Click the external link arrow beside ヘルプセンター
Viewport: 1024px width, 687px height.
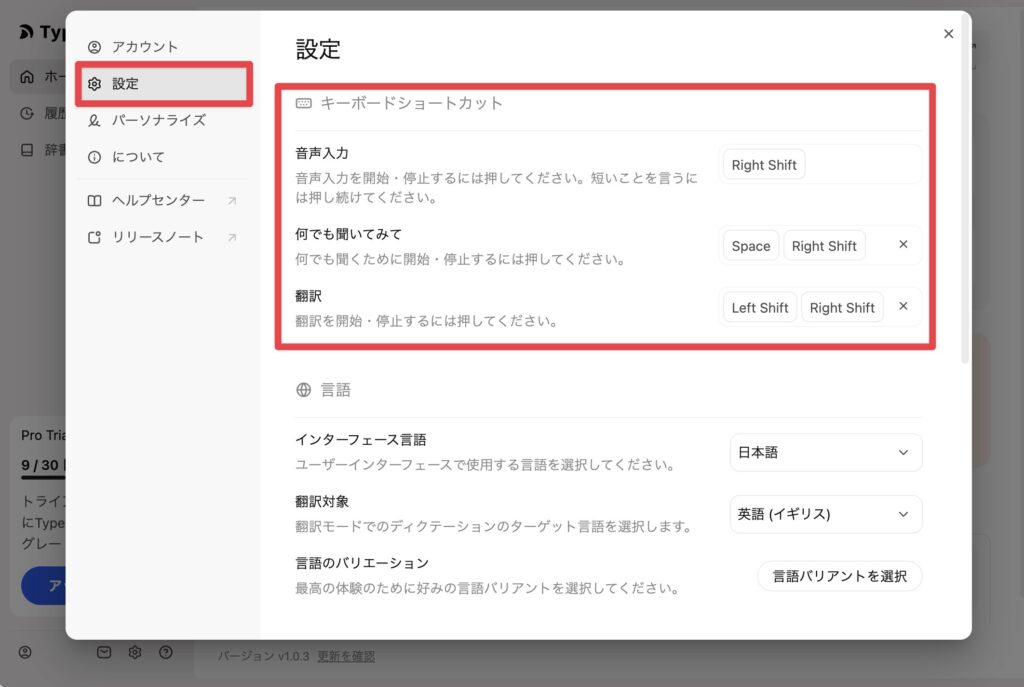click(x=232, y=201)
